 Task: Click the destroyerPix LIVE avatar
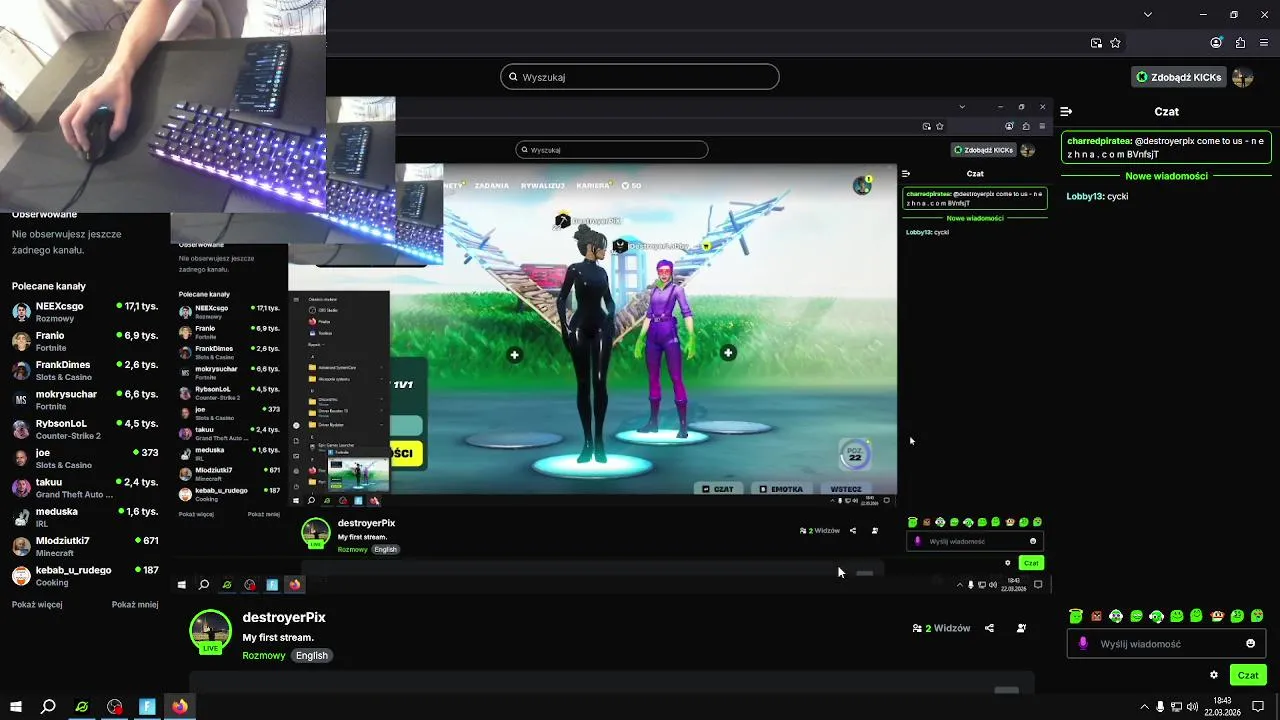click(x=211, y=632)
